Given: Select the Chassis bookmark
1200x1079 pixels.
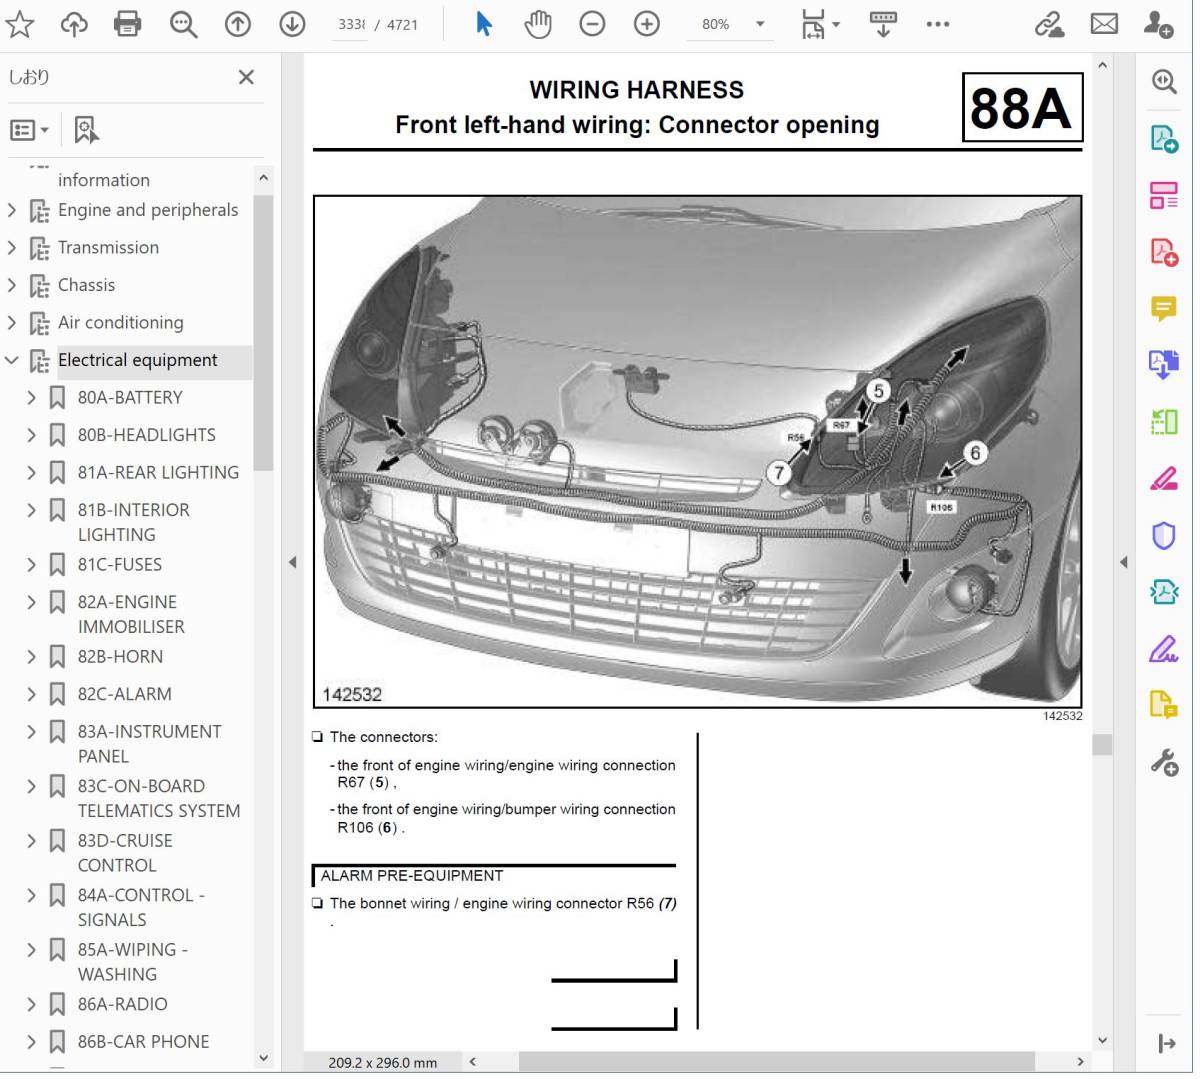Looking at the screenshot, I should [86, 285].
